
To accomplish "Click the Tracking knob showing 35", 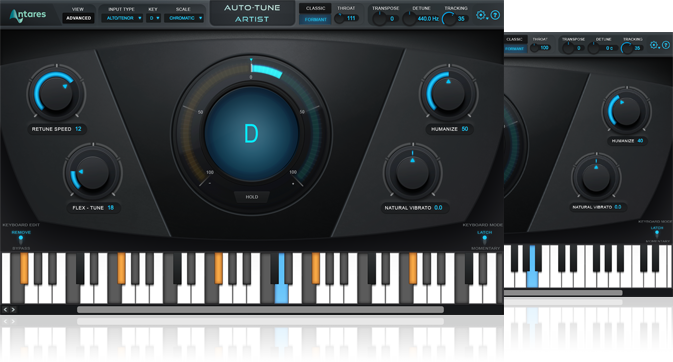I will 449,19.
